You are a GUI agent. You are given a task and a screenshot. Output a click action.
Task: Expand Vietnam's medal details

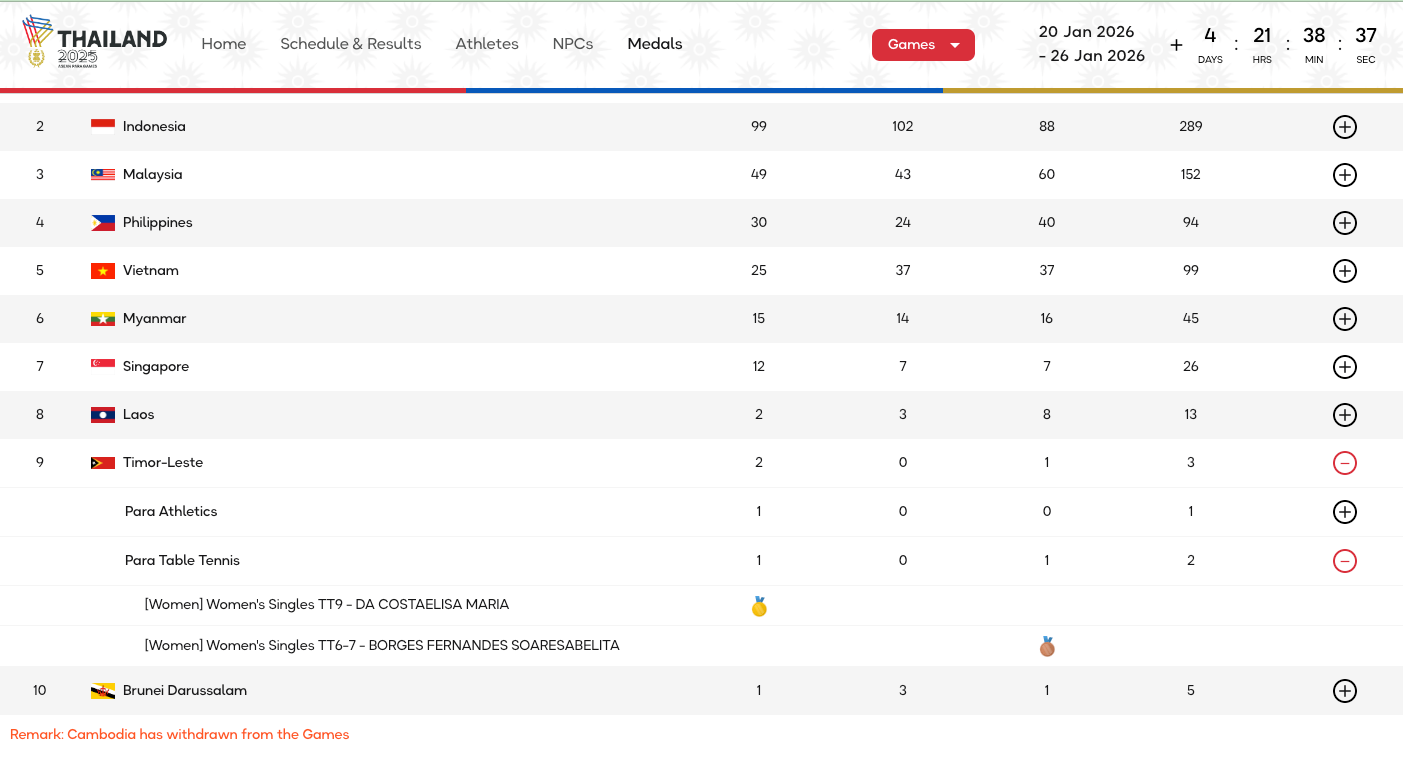click(x=1345, y=271)
